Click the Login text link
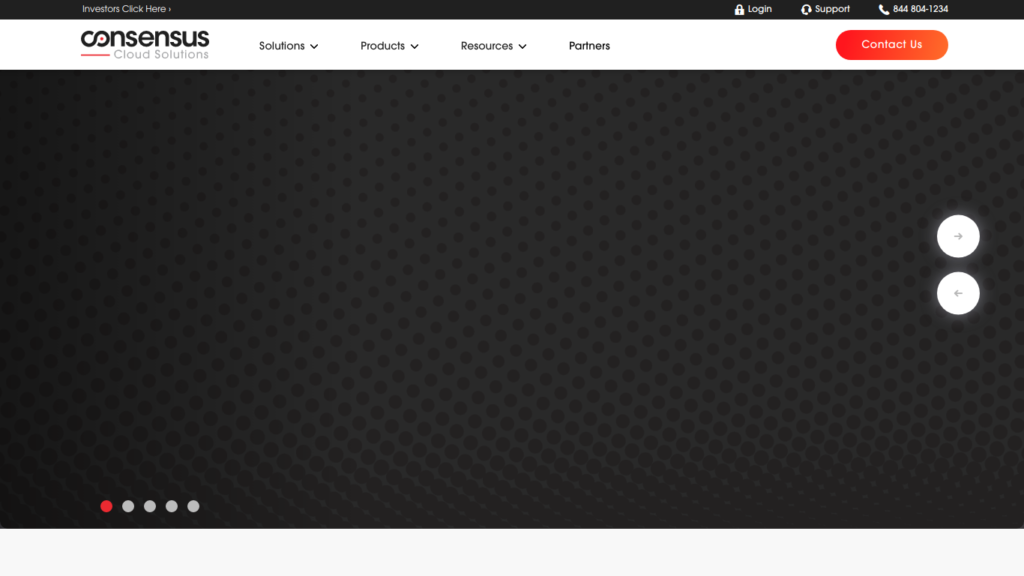 (760, 9)
